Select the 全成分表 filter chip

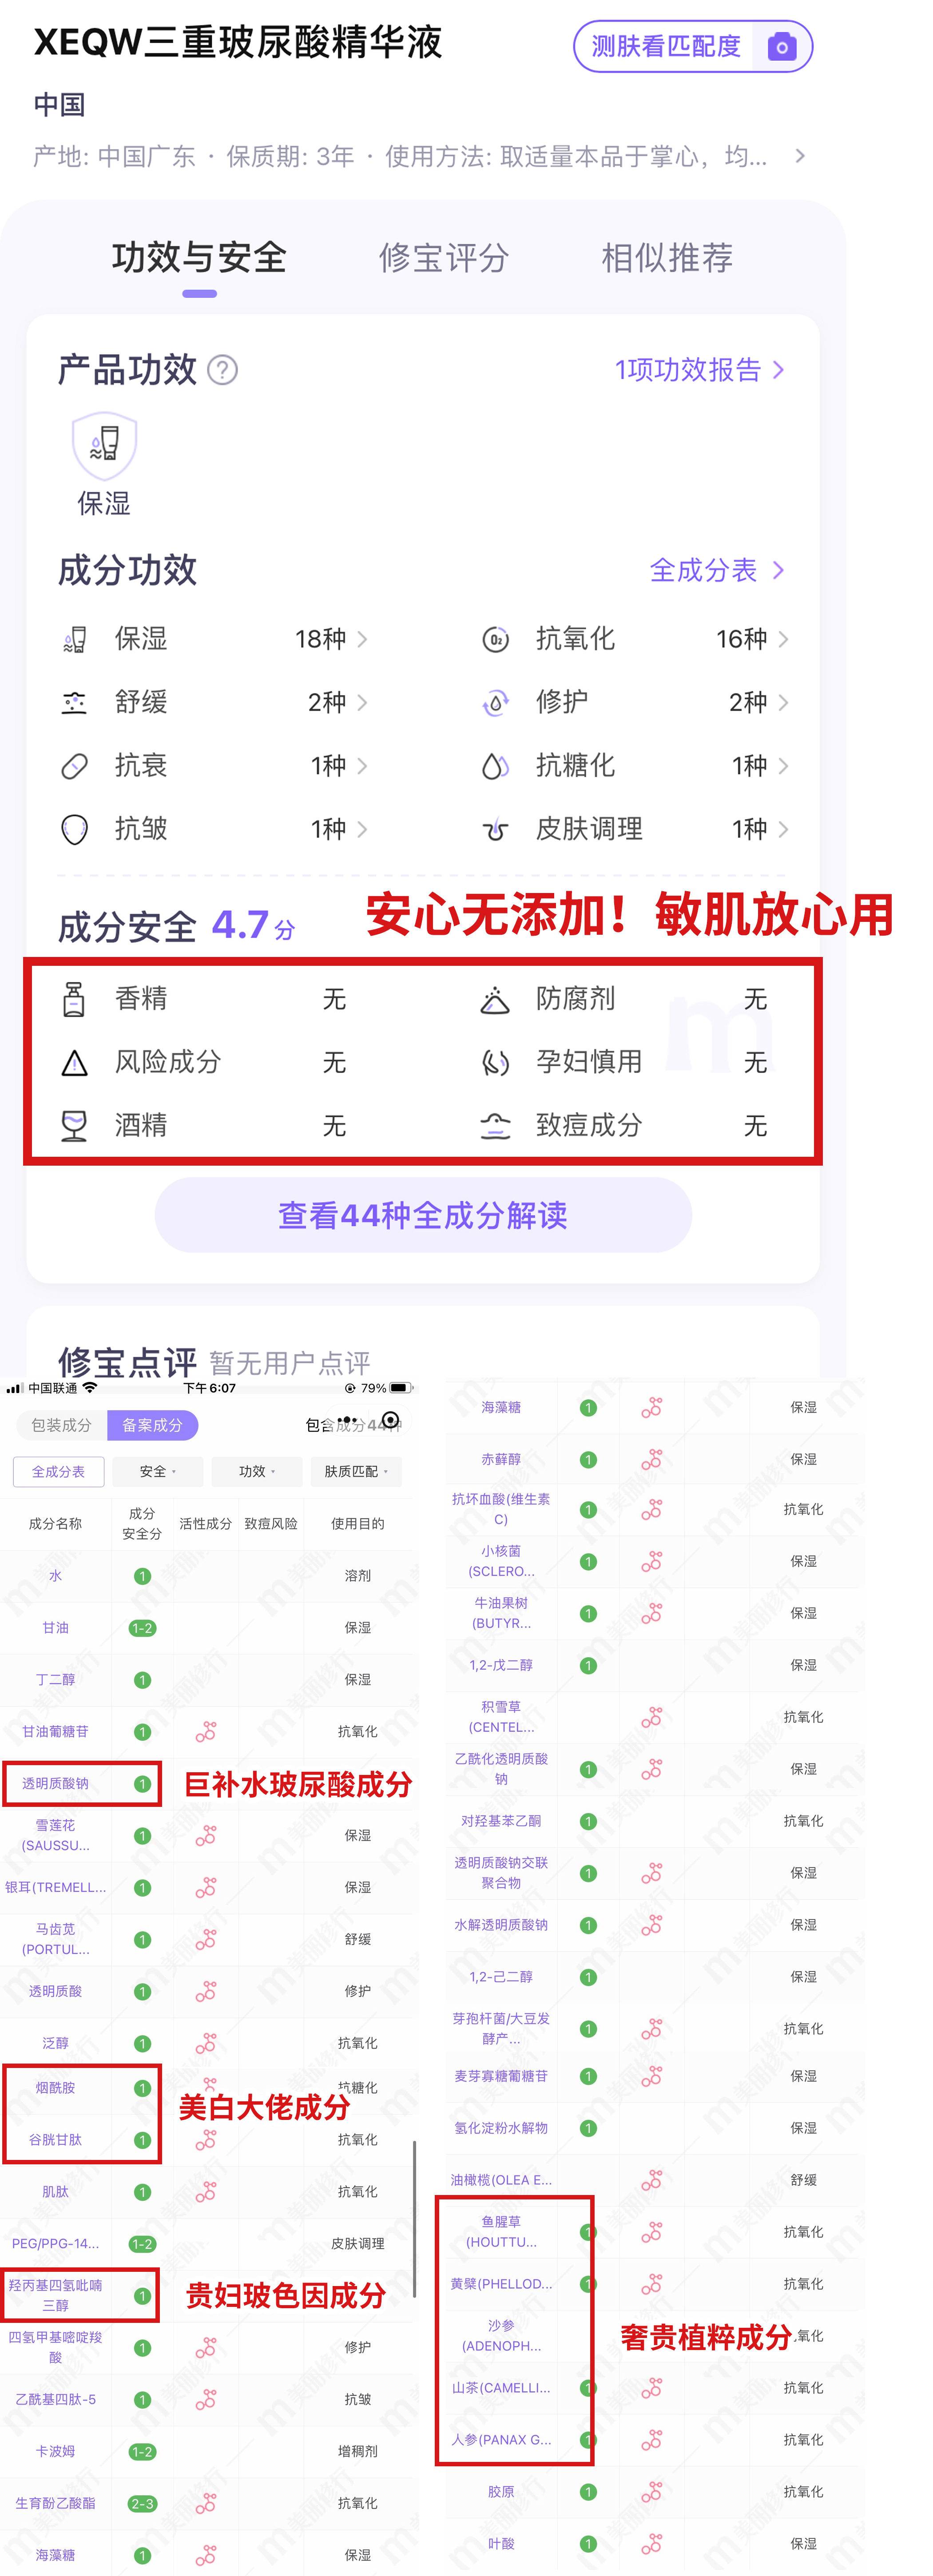[59, 1471]
